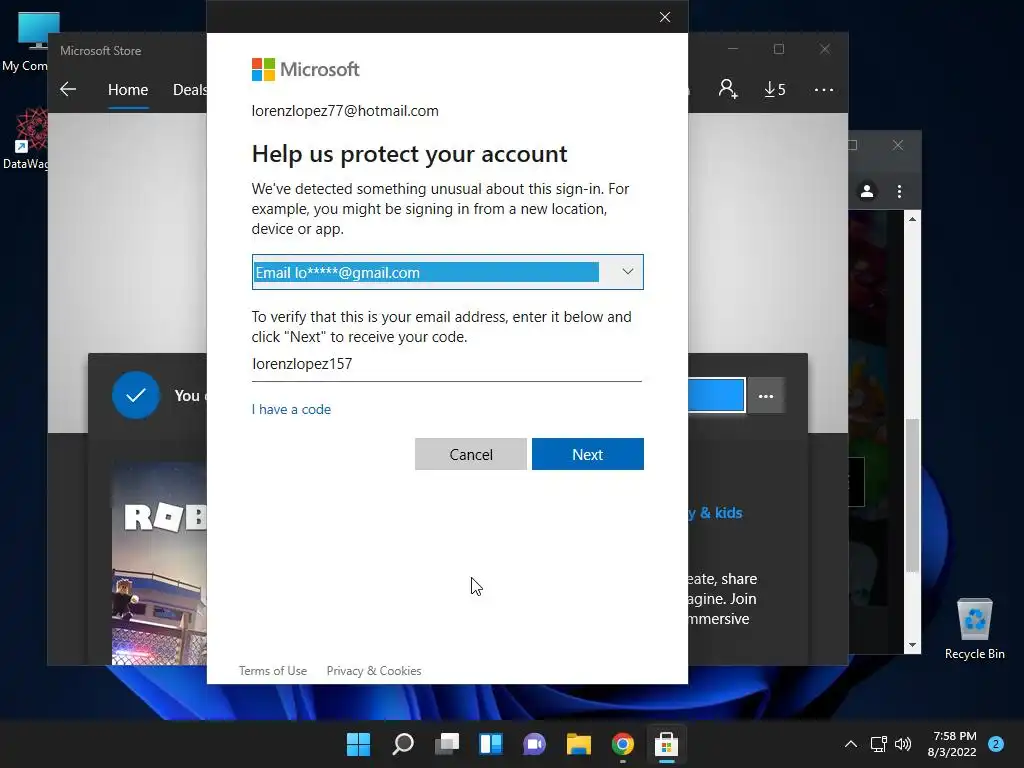Viewport: 1024px width, 768px height.
Task: Click the vertical scrollbar thumb in the background window
Action: click(x=912, y=494)
